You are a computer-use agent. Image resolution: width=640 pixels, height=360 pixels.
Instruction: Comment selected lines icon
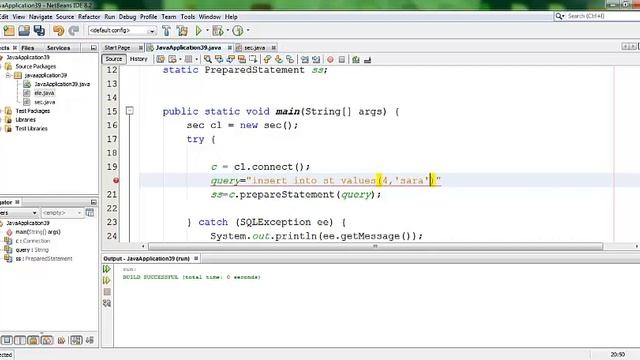pos(356,60)
